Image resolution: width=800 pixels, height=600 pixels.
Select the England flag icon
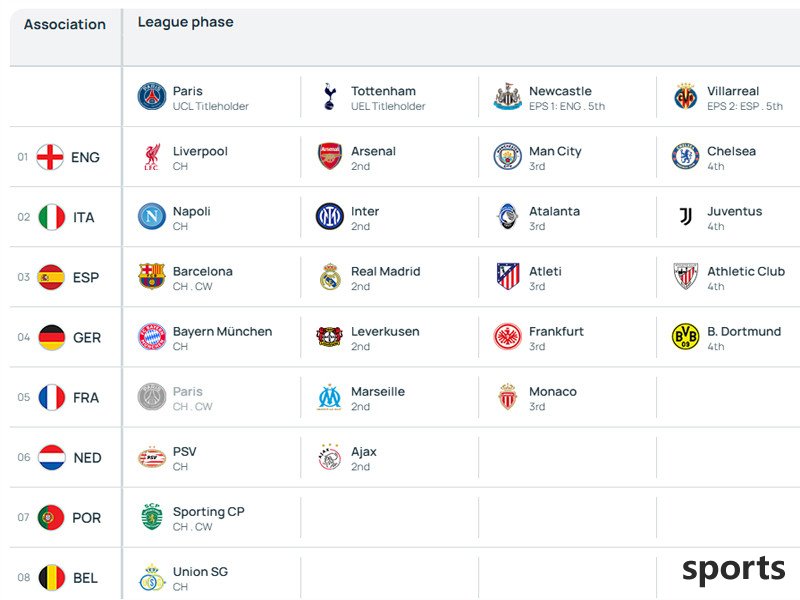pyautogui.click(x=50, y=157)
